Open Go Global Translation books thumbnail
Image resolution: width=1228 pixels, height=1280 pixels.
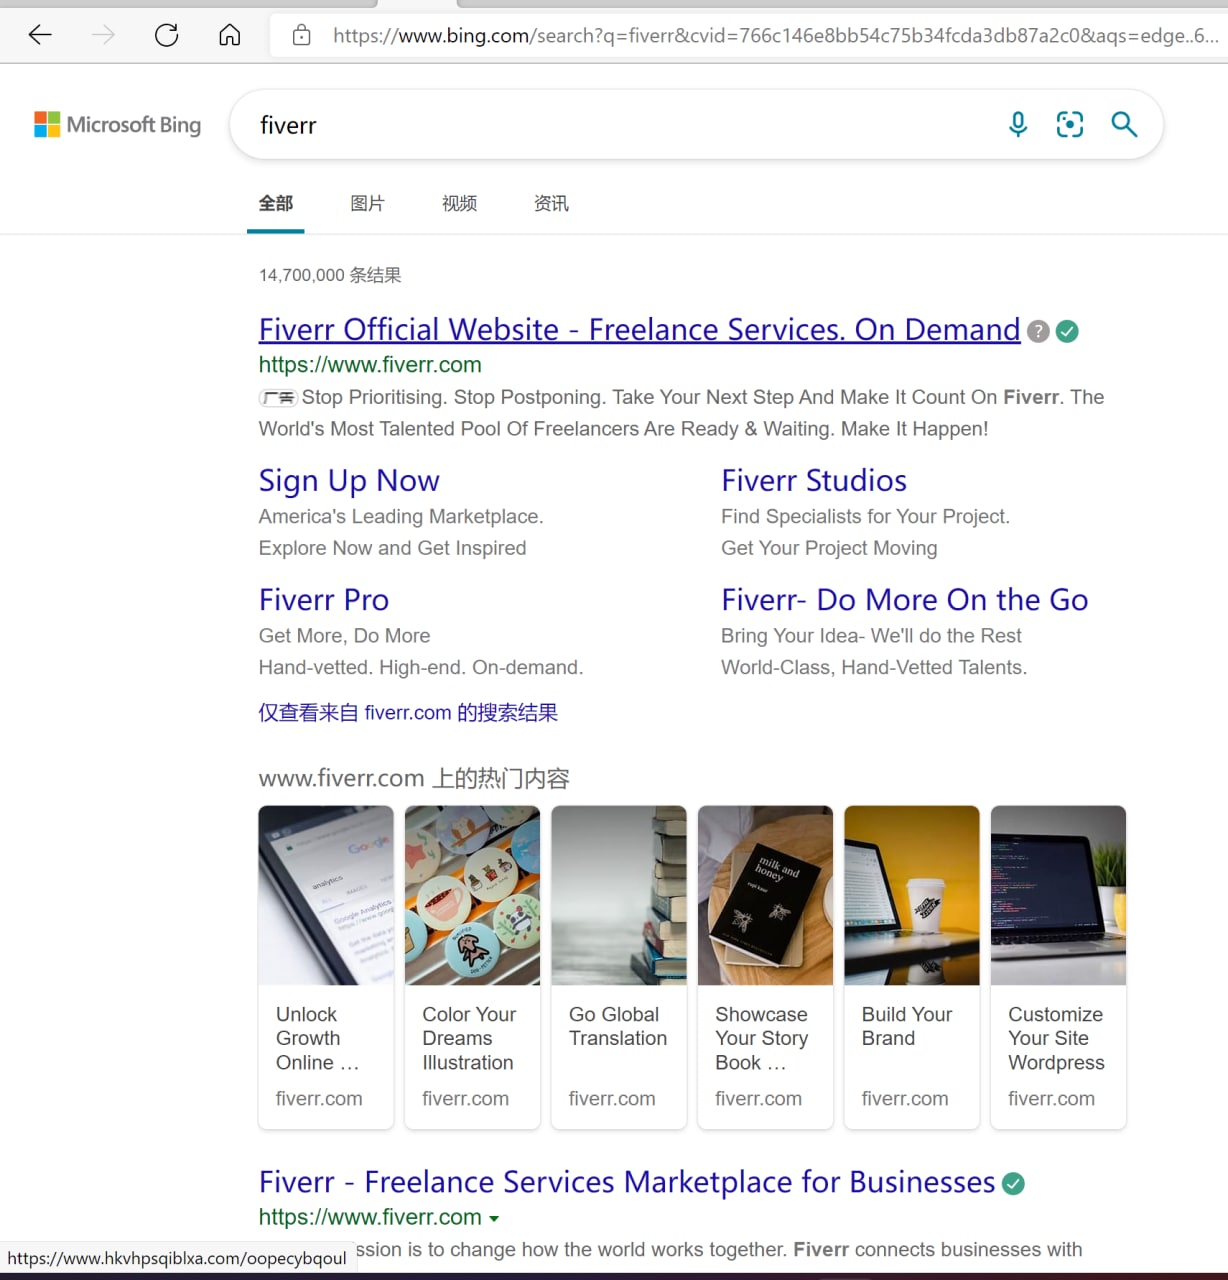click(619, 895)
